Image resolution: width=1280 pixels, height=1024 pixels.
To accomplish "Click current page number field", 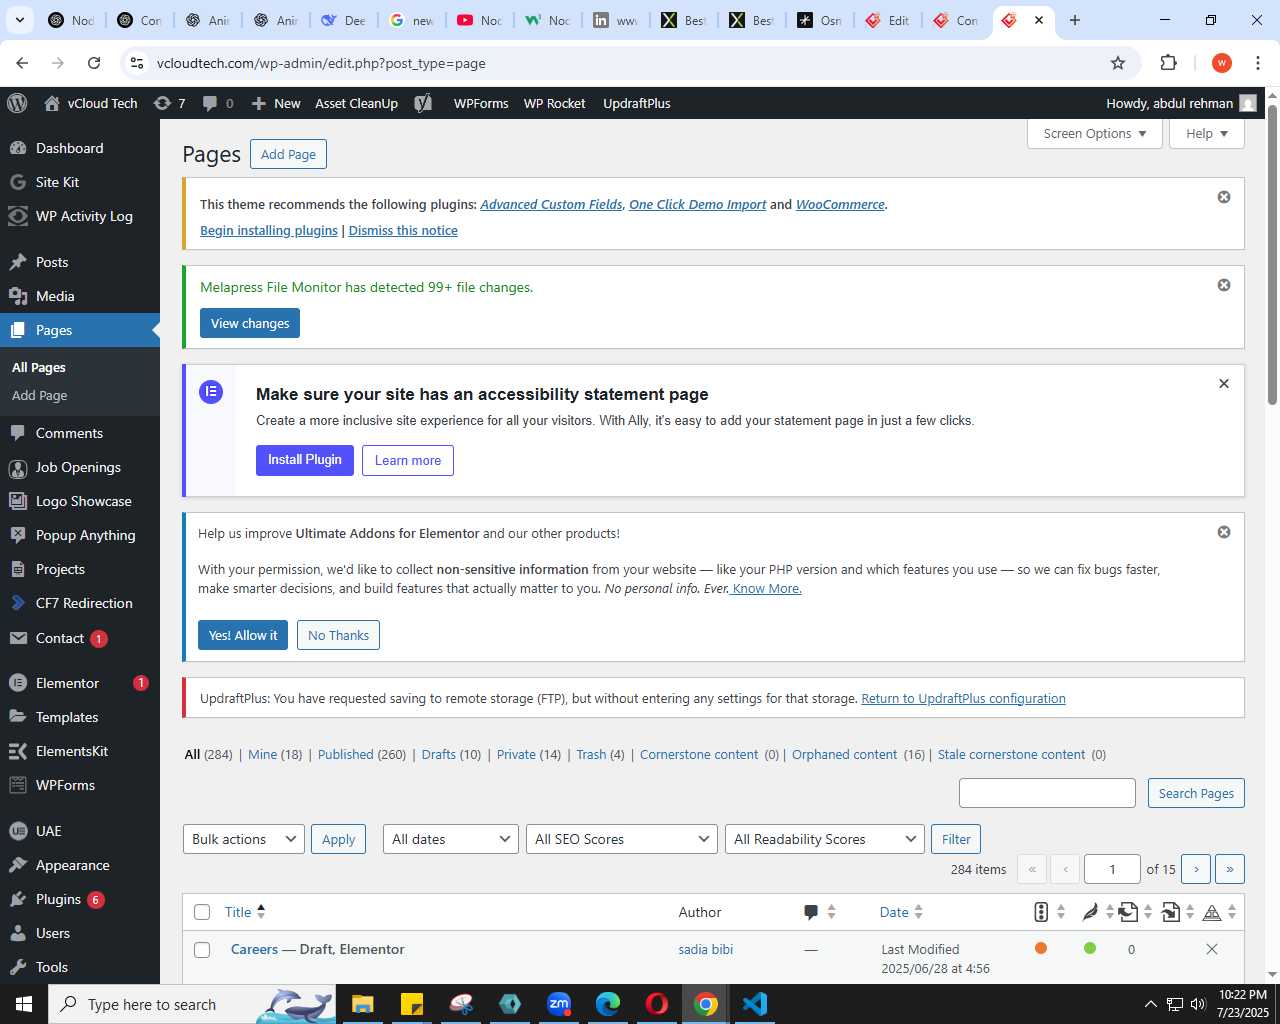I will coord(1112,869).
